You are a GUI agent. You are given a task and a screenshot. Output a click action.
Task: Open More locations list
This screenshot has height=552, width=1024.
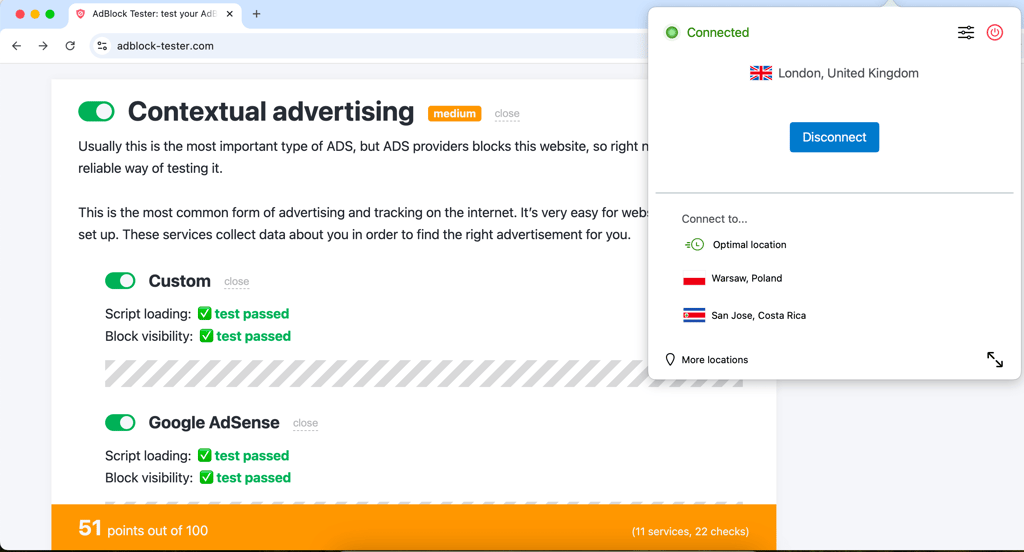click(714, 360)
